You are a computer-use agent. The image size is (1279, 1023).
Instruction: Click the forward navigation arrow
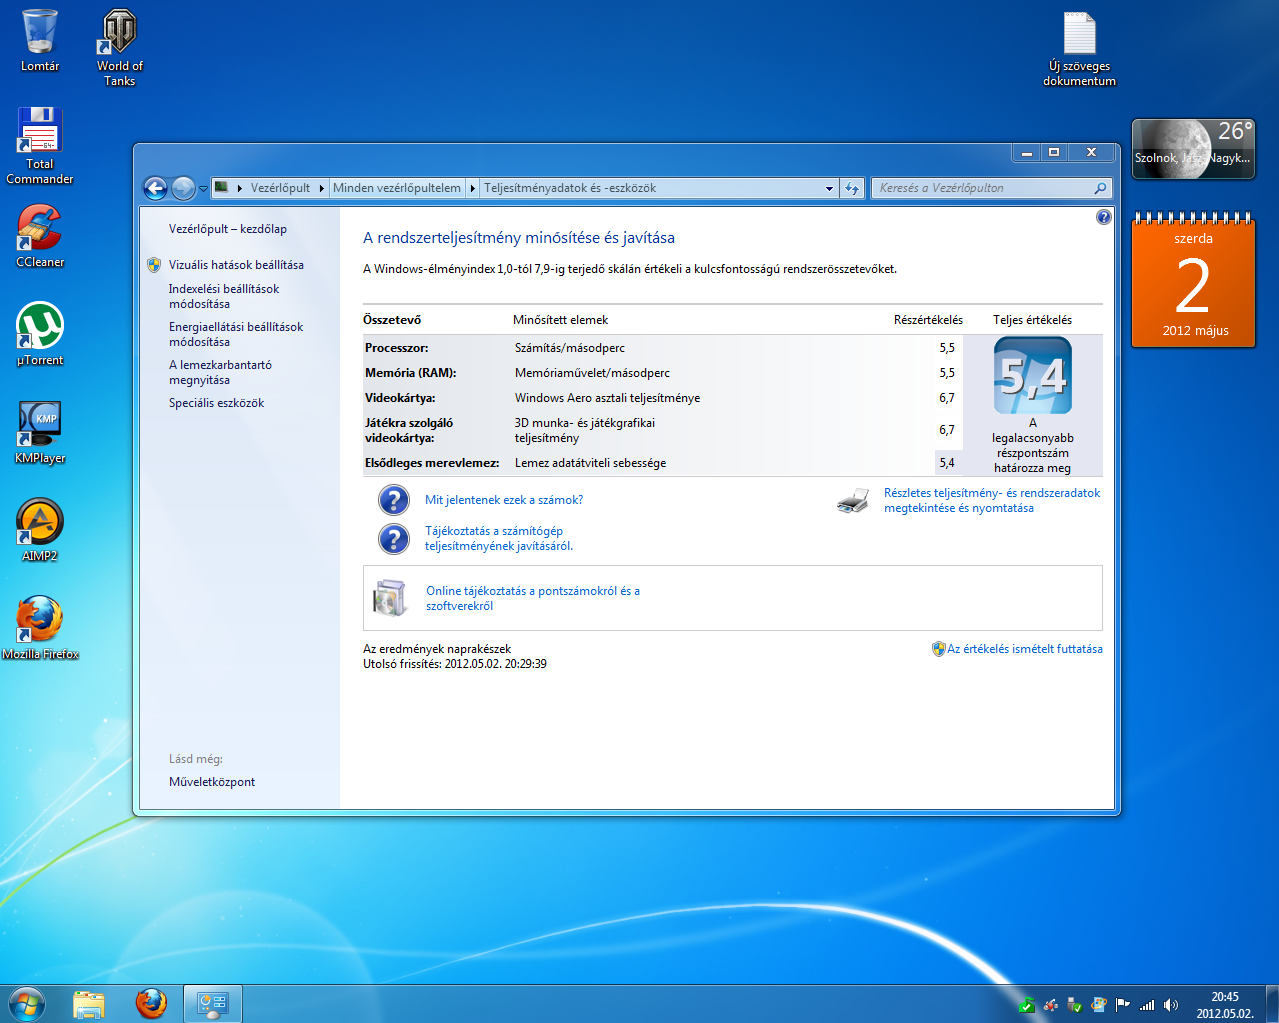(183, 188)
